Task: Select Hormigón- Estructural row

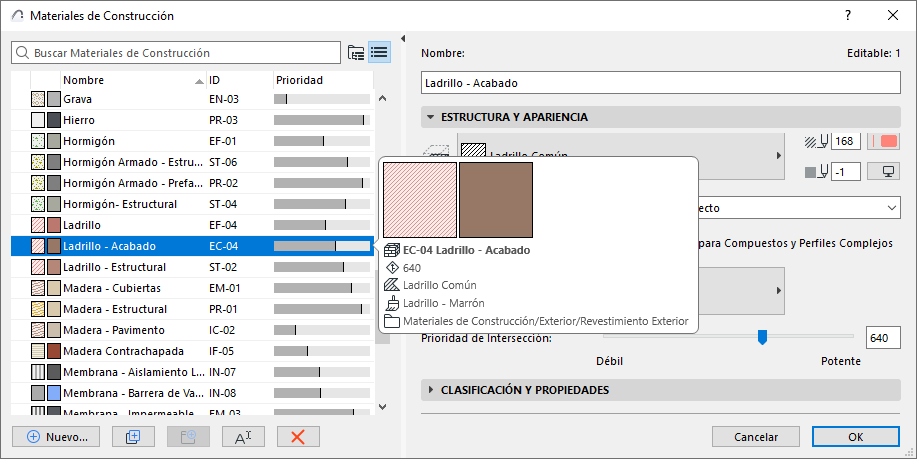Action: (x=192, y=204)
